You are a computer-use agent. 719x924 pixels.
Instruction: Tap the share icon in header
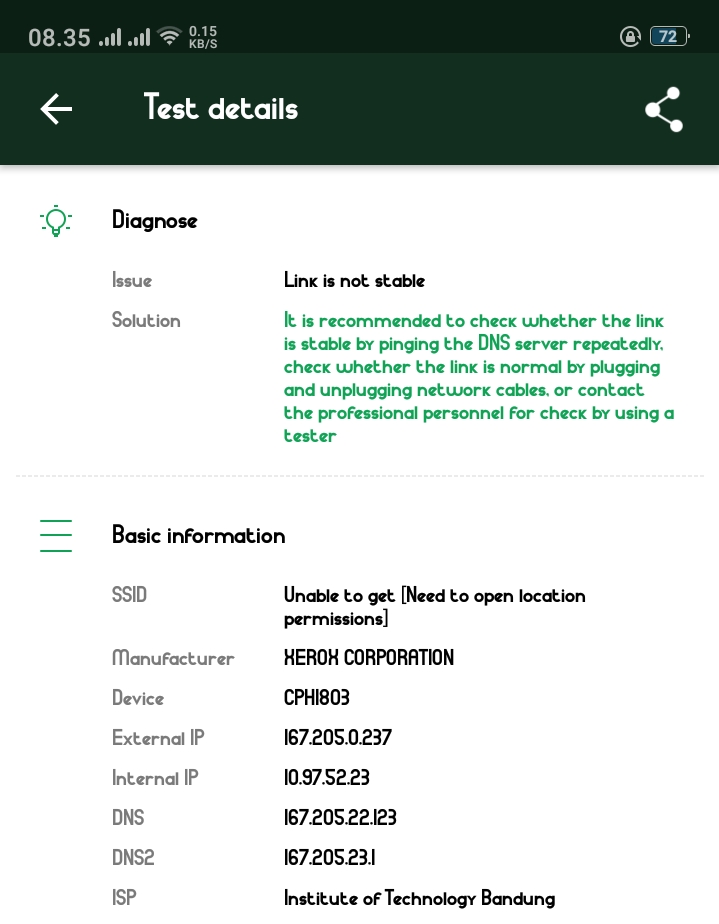pyautogui.click(x=663, y=109)
